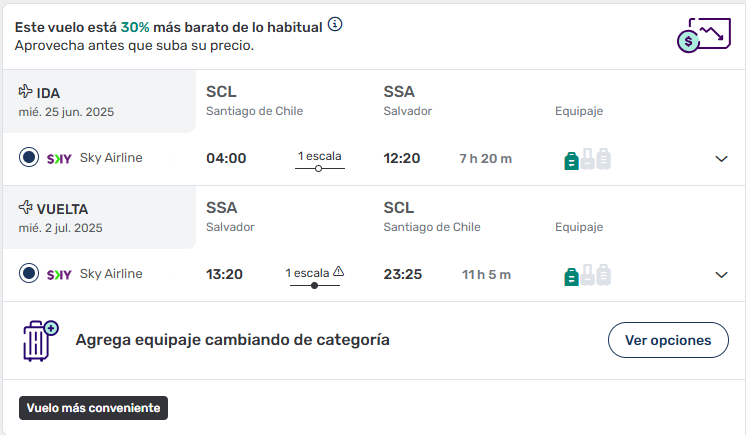Click the outbound "1 escala" stopover indicator
Viewport: 746px width, 435px height.
tap(320, 161)
